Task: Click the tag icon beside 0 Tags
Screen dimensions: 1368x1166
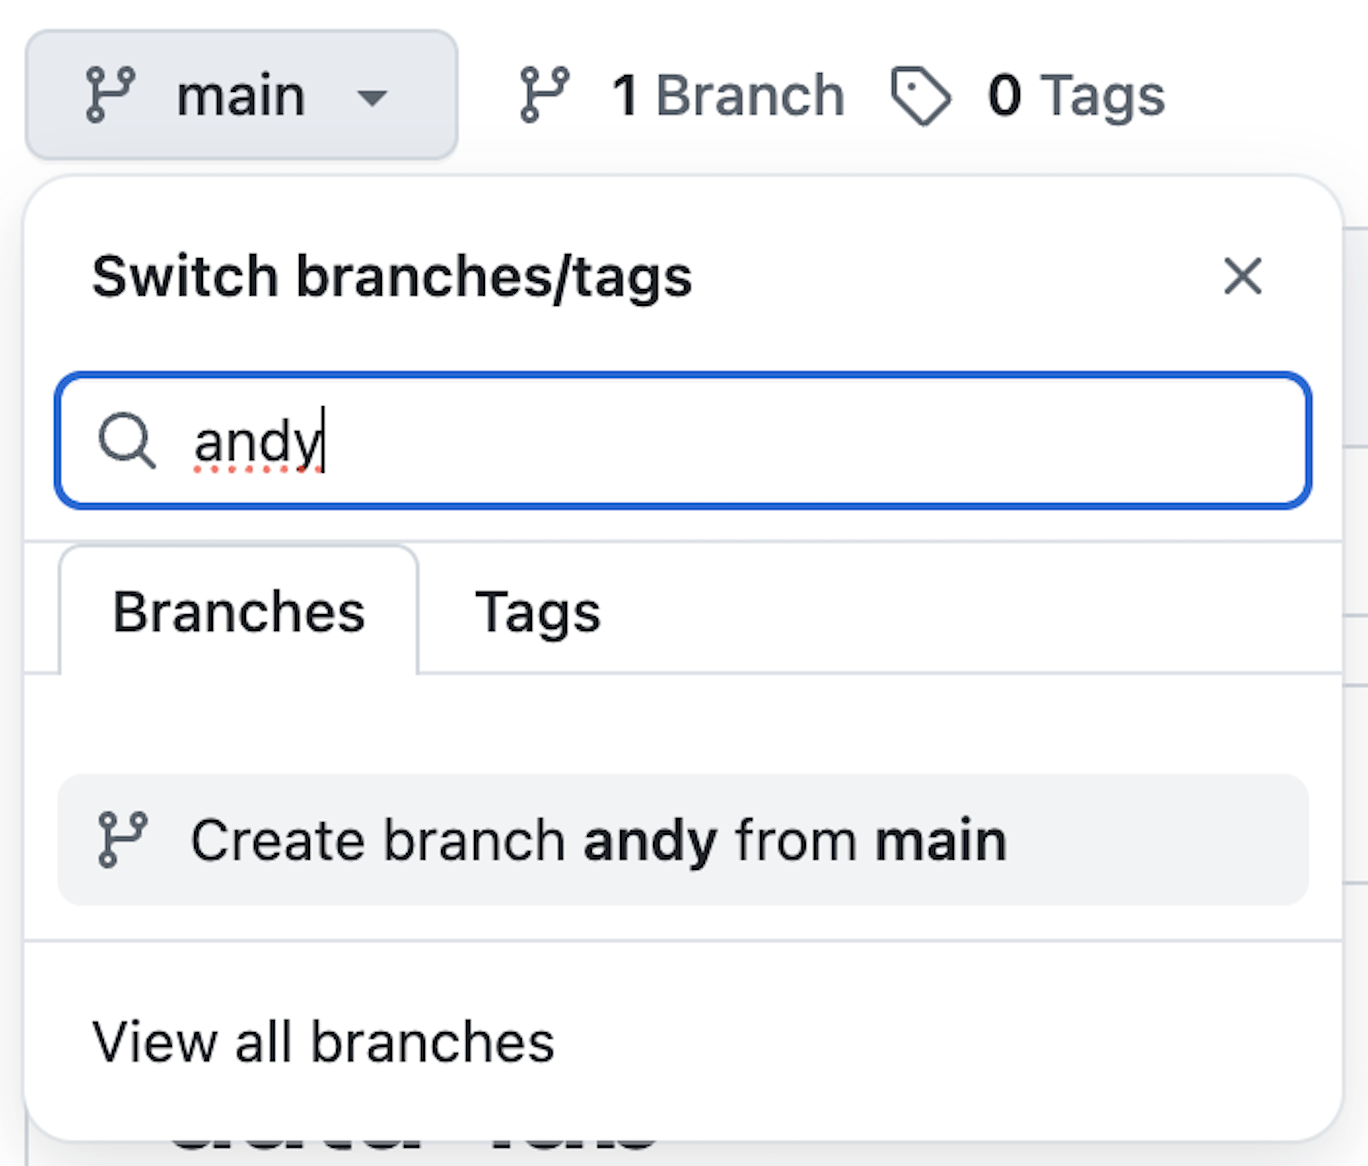Action: click(x=920, y=96)
